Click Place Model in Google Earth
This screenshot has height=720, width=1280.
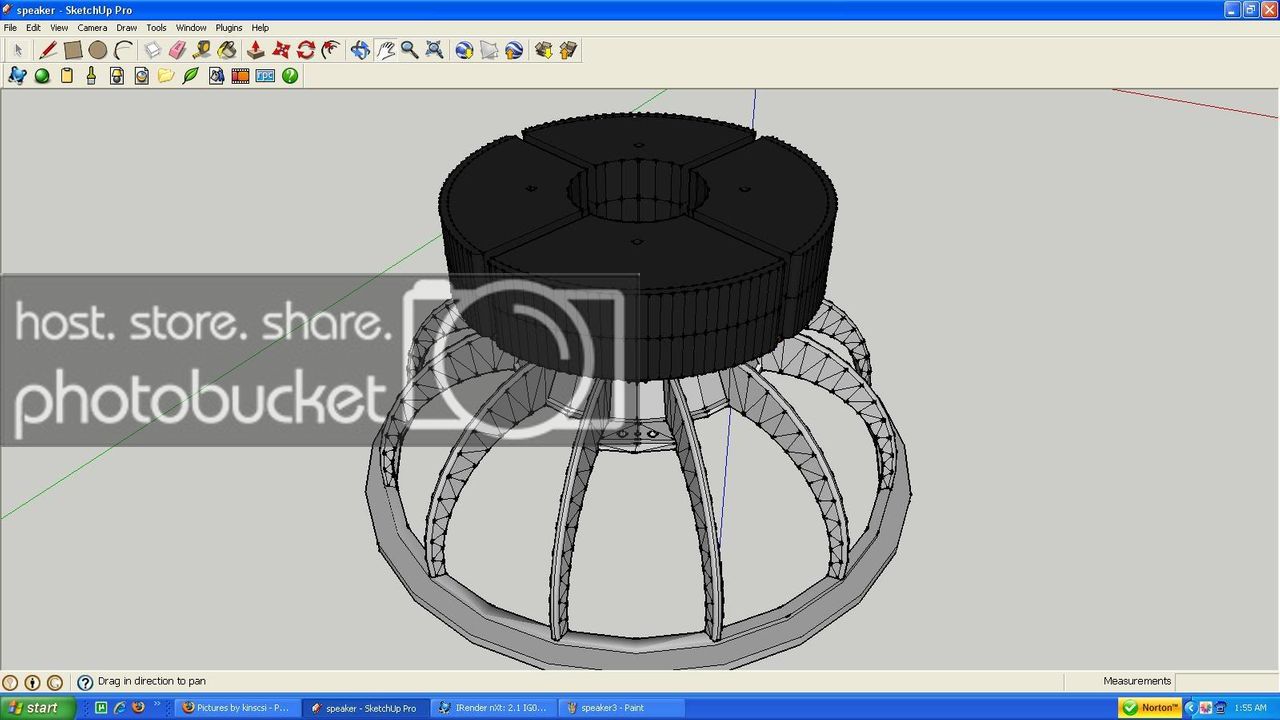coord(514,50)
